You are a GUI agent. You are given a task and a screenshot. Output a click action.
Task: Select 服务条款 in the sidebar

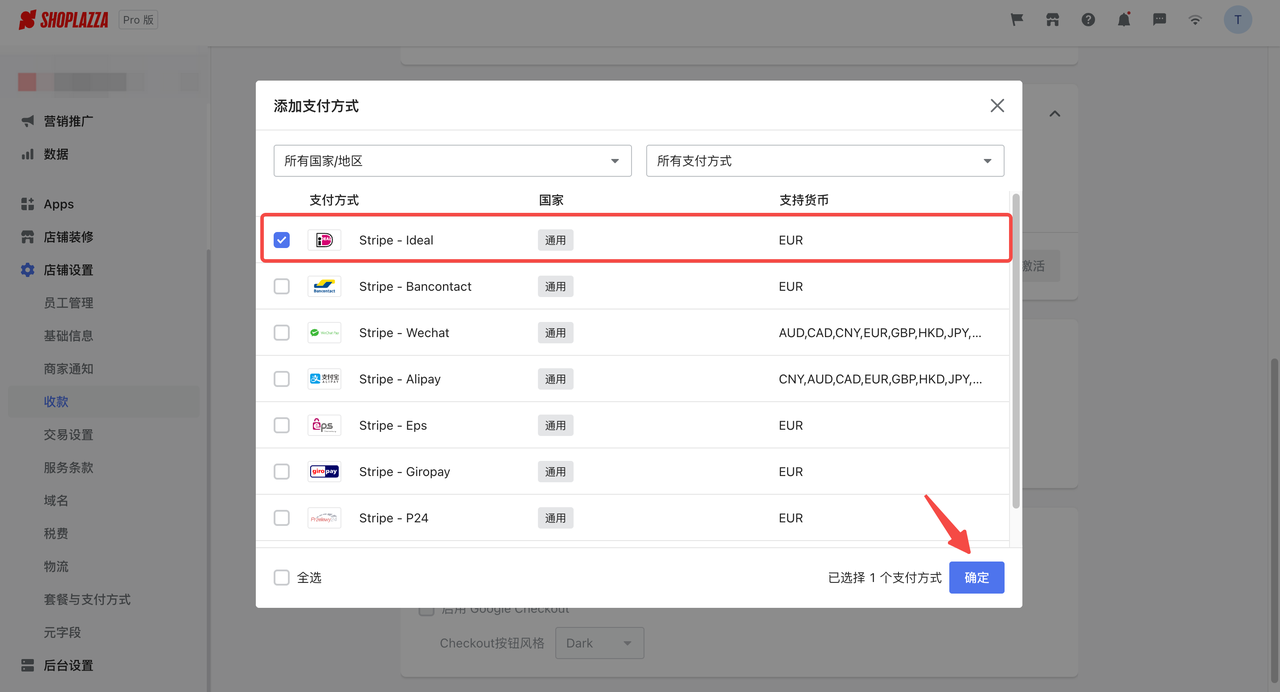click(68, 468)
